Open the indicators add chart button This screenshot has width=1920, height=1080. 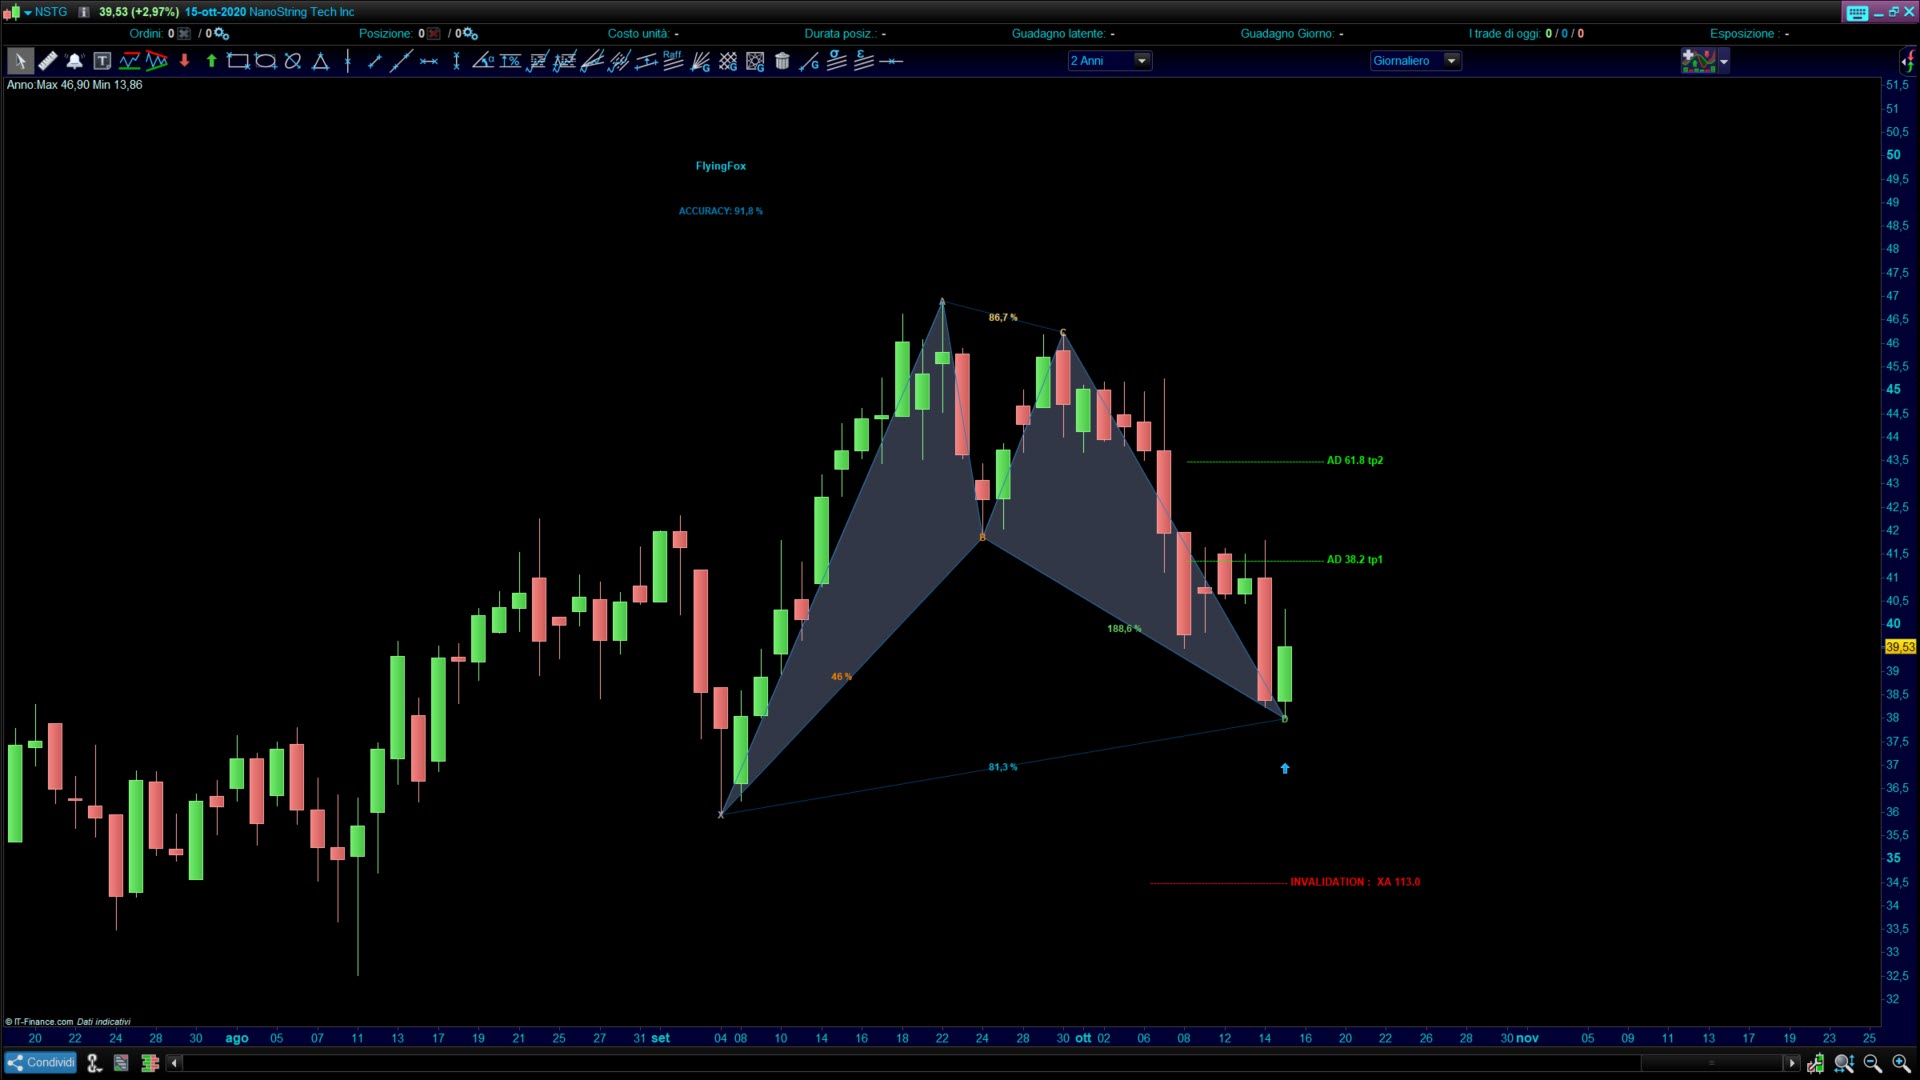tap(1697, 61)
